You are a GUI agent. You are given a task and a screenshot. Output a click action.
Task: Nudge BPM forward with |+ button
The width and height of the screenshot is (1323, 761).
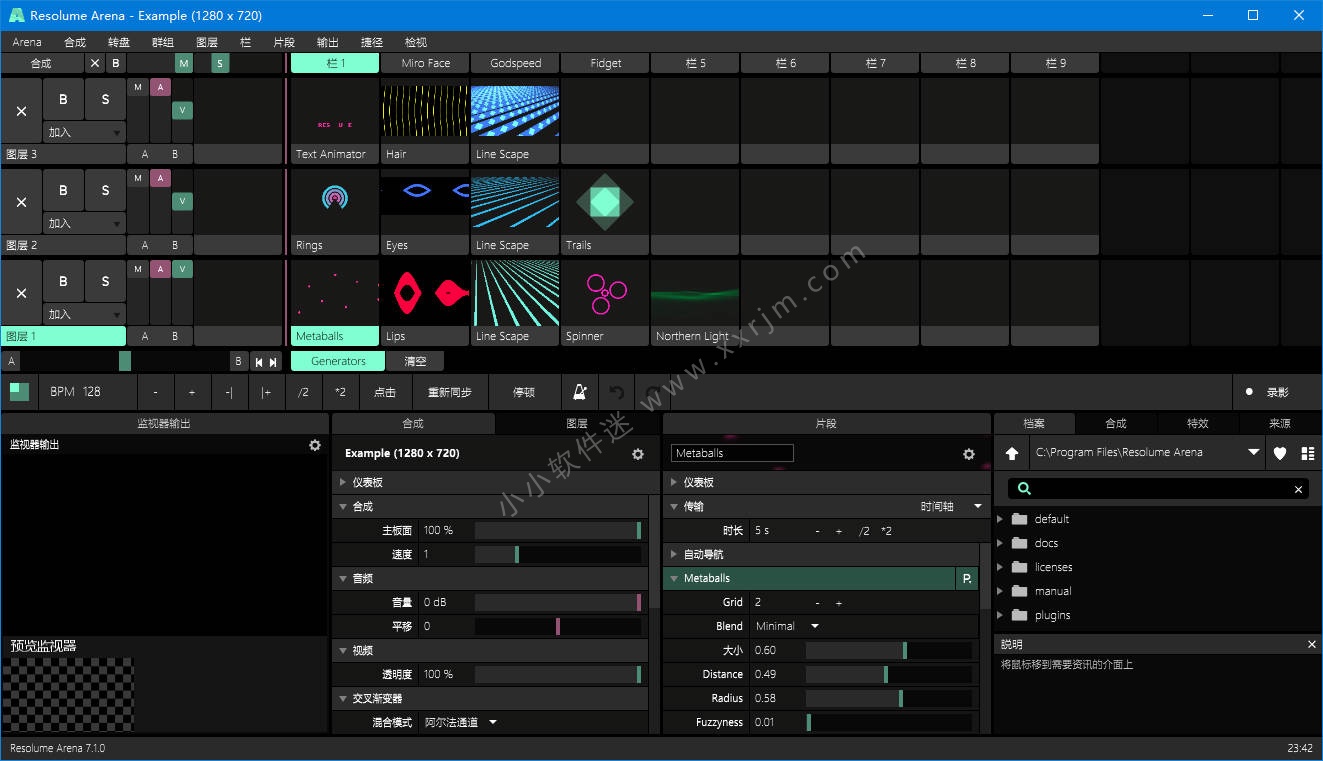pyautogui.click(x=266, y=392)
